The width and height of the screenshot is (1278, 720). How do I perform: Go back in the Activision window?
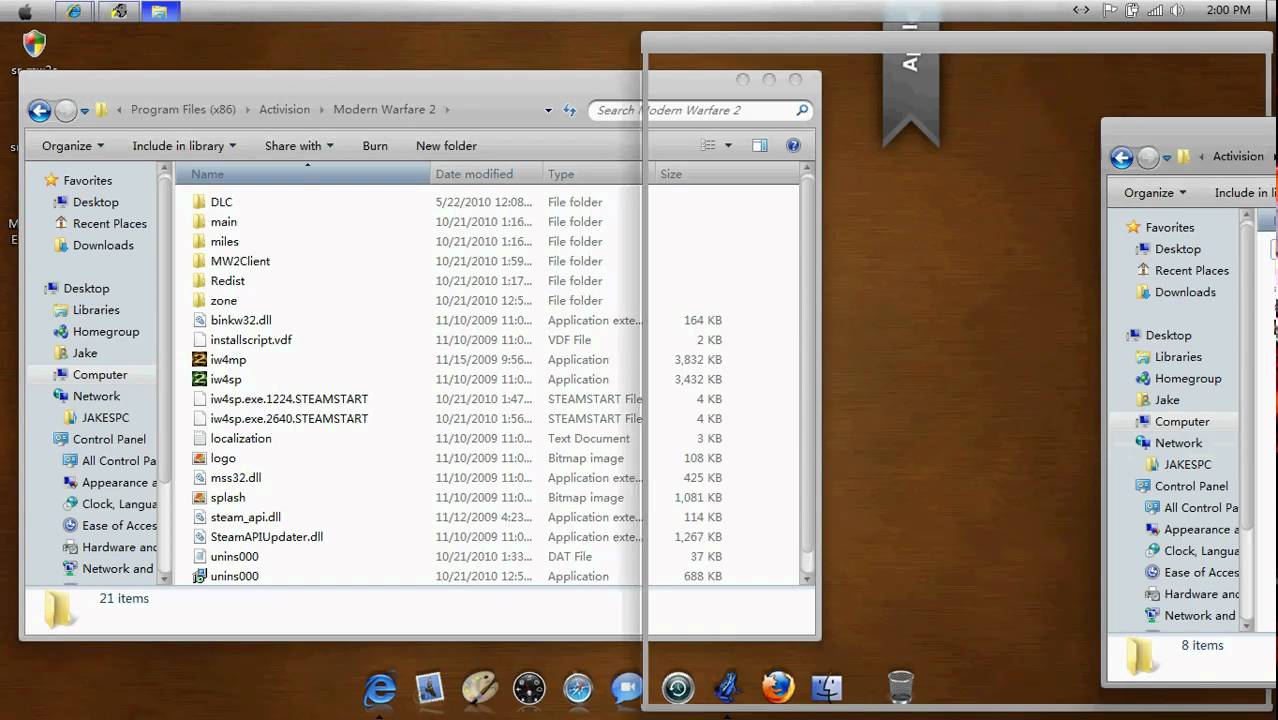coord(1122,158)
